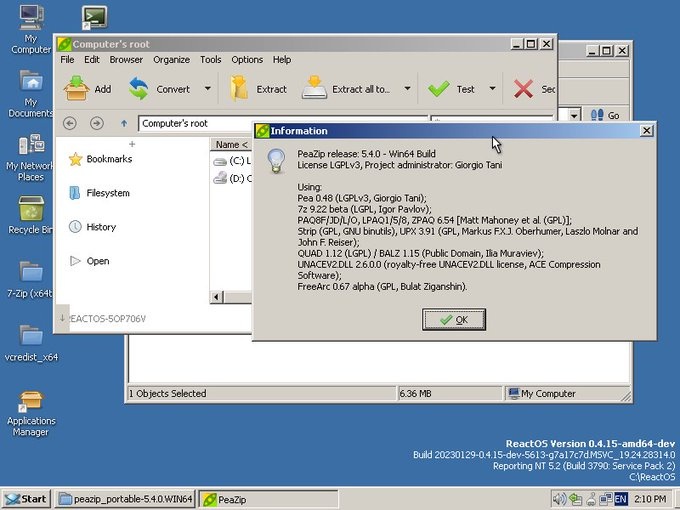Open My Documents desktop icon
This screenshot has width=680, height=510.
[x=30, y=94]
